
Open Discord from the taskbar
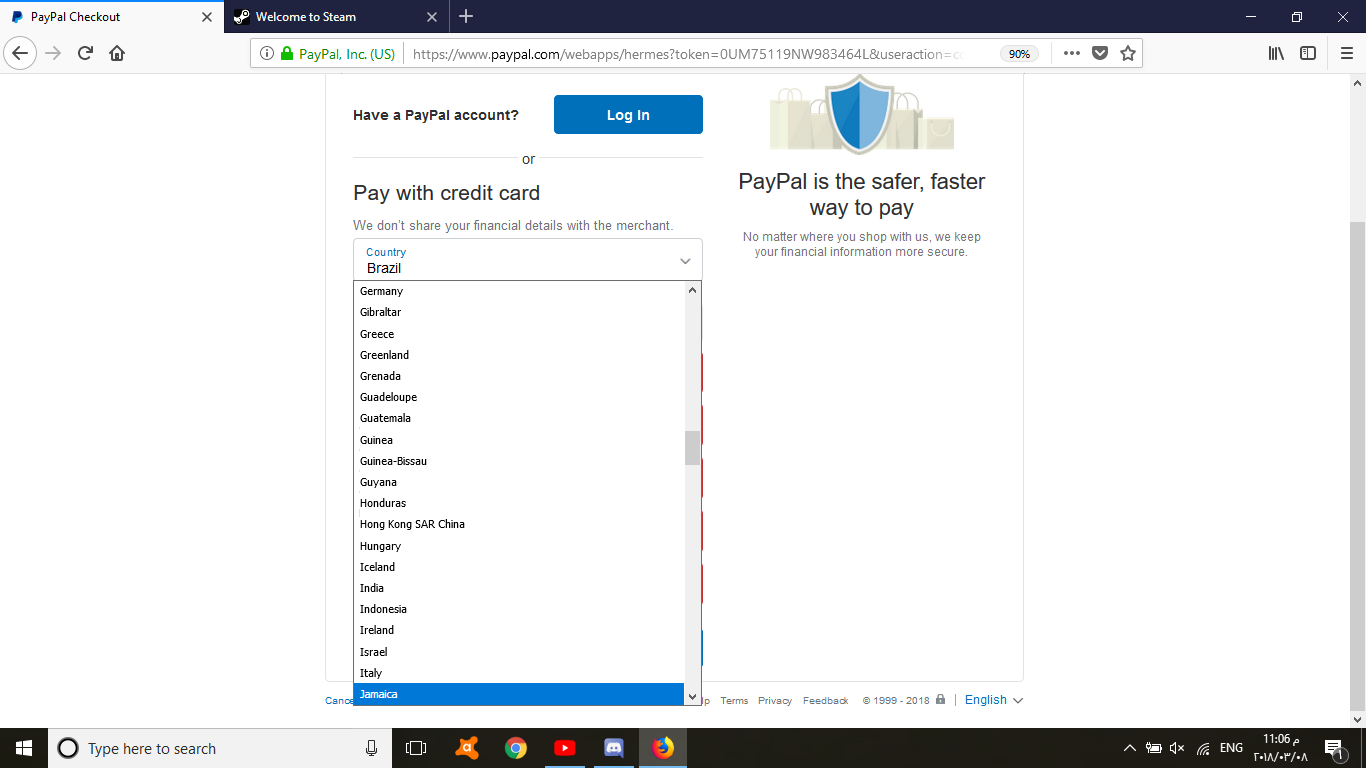tap(614, 748)
